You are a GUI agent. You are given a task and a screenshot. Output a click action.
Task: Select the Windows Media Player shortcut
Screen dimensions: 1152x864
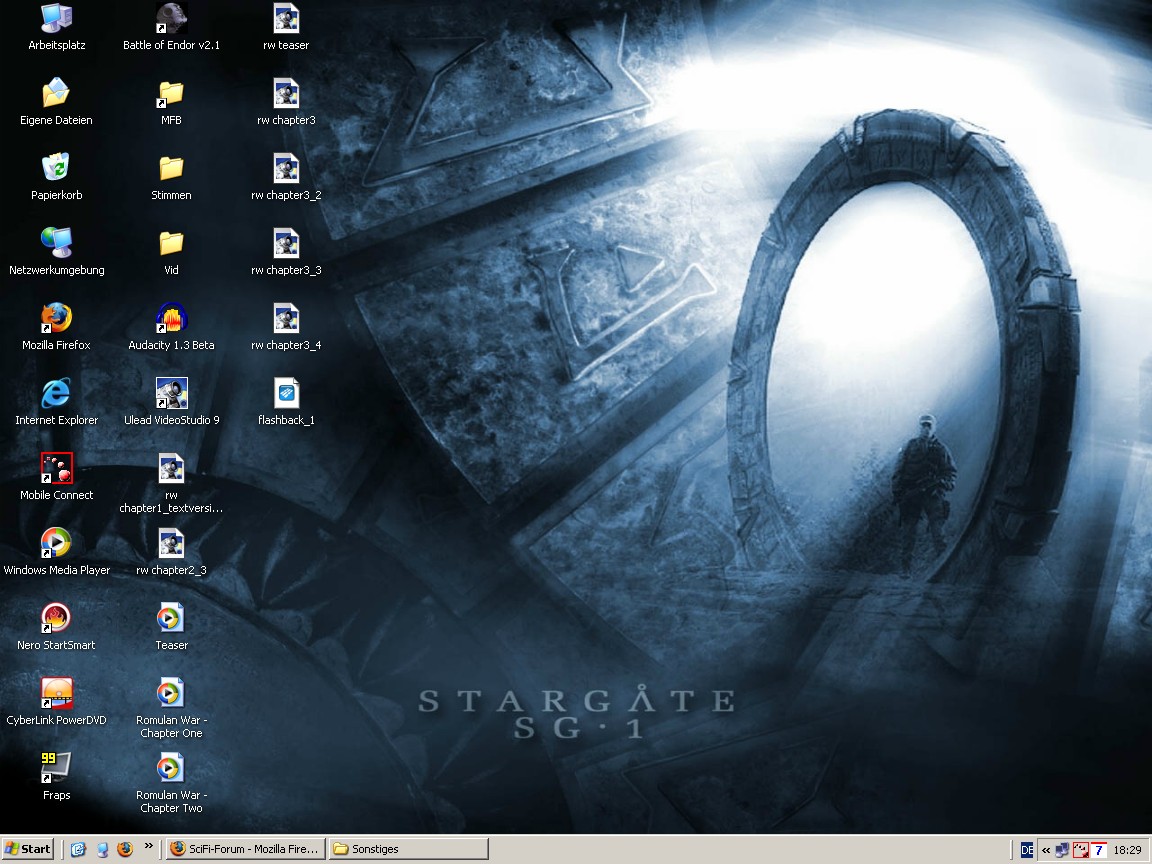tap(56, 544)
